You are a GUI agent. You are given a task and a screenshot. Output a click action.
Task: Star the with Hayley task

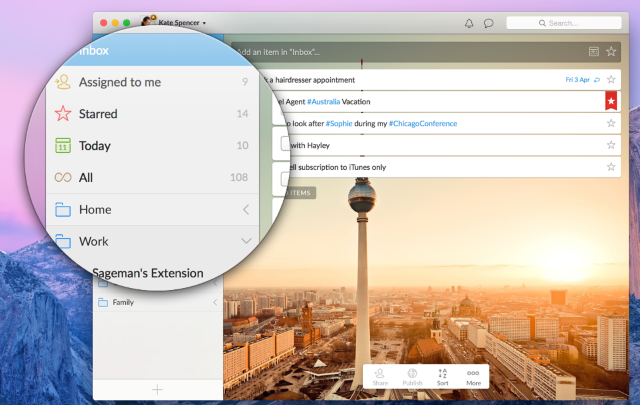[x=611, y=145]
